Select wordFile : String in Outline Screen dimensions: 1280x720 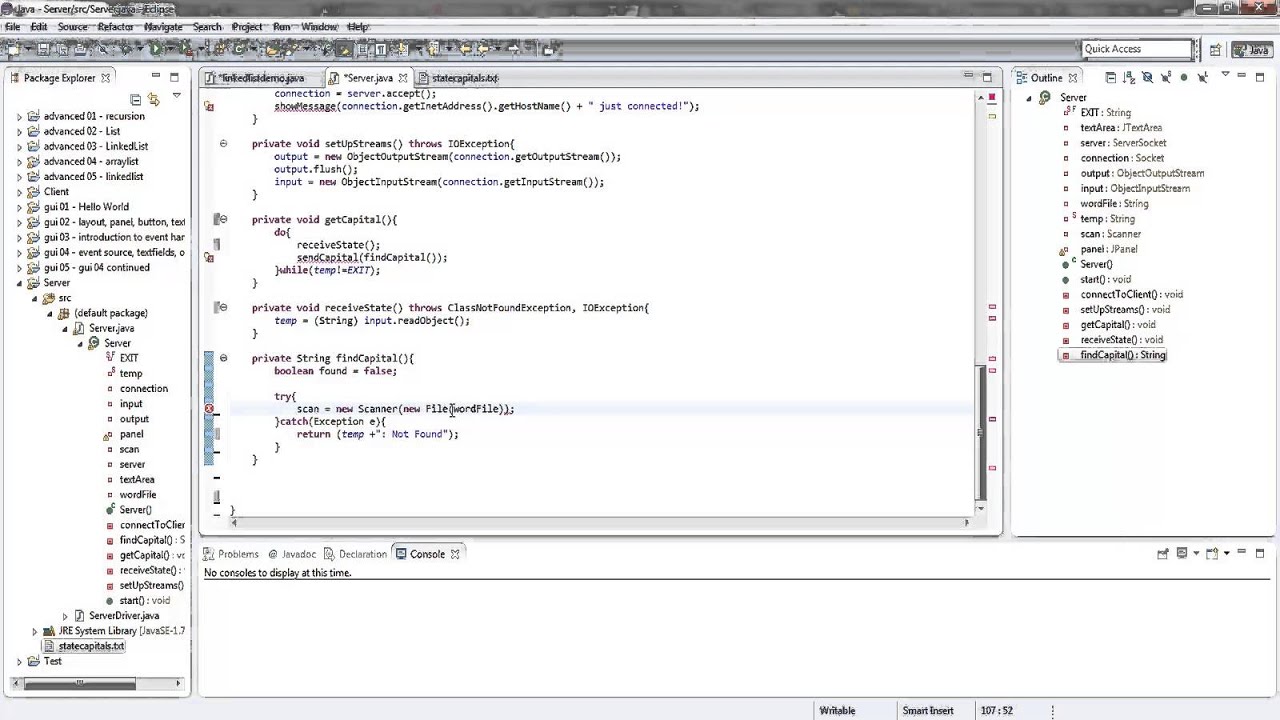pos(1114,204)
